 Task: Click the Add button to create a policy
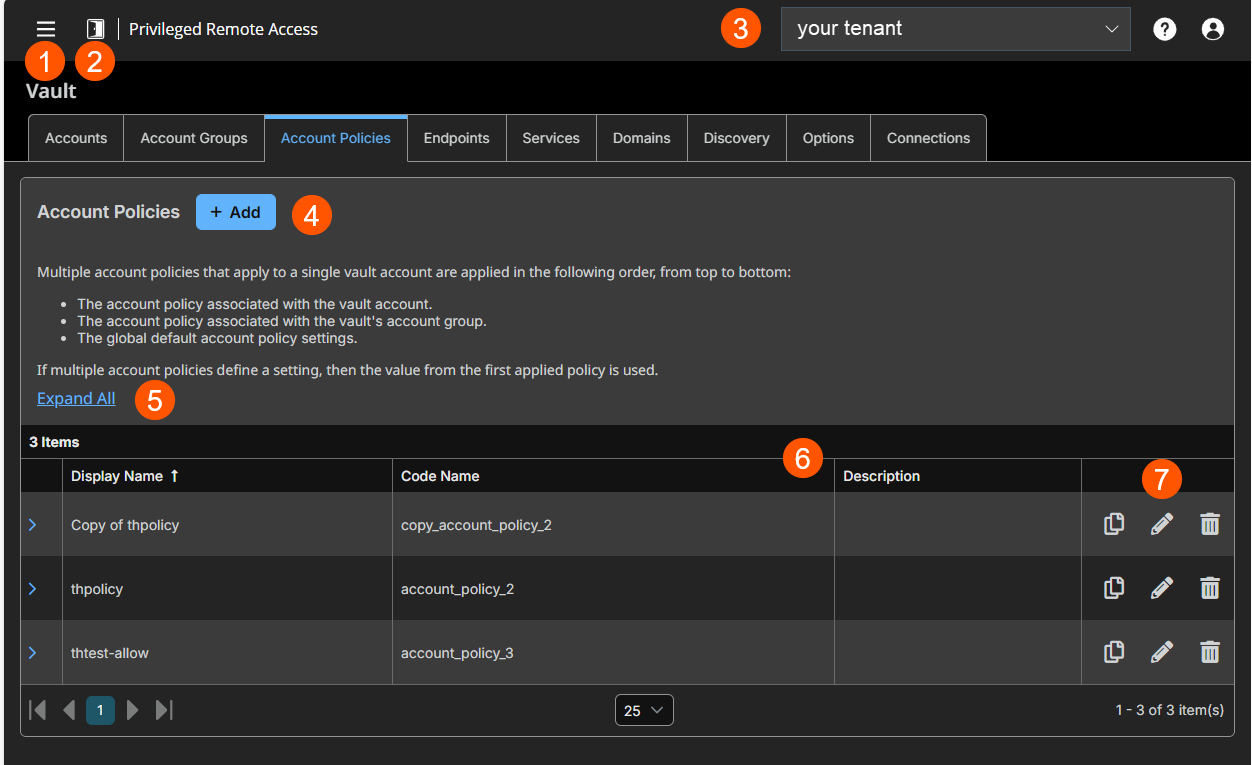coord(236,212)
